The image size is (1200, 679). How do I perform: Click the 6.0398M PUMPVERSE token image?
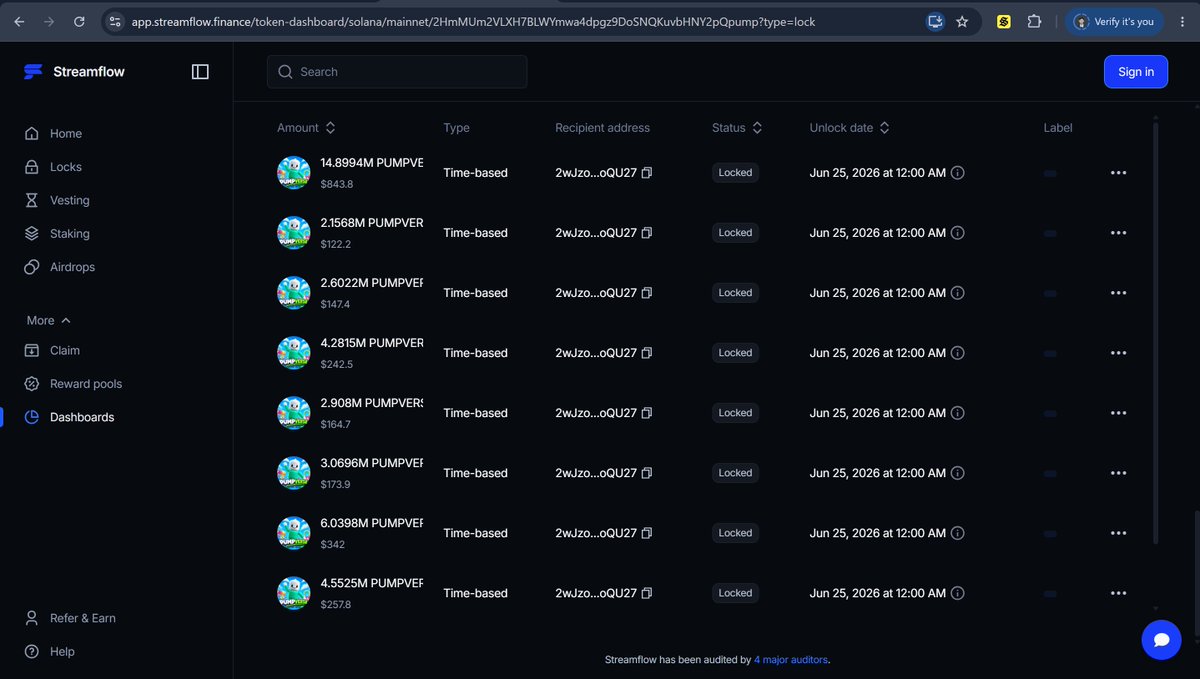(x=294, y=533)
